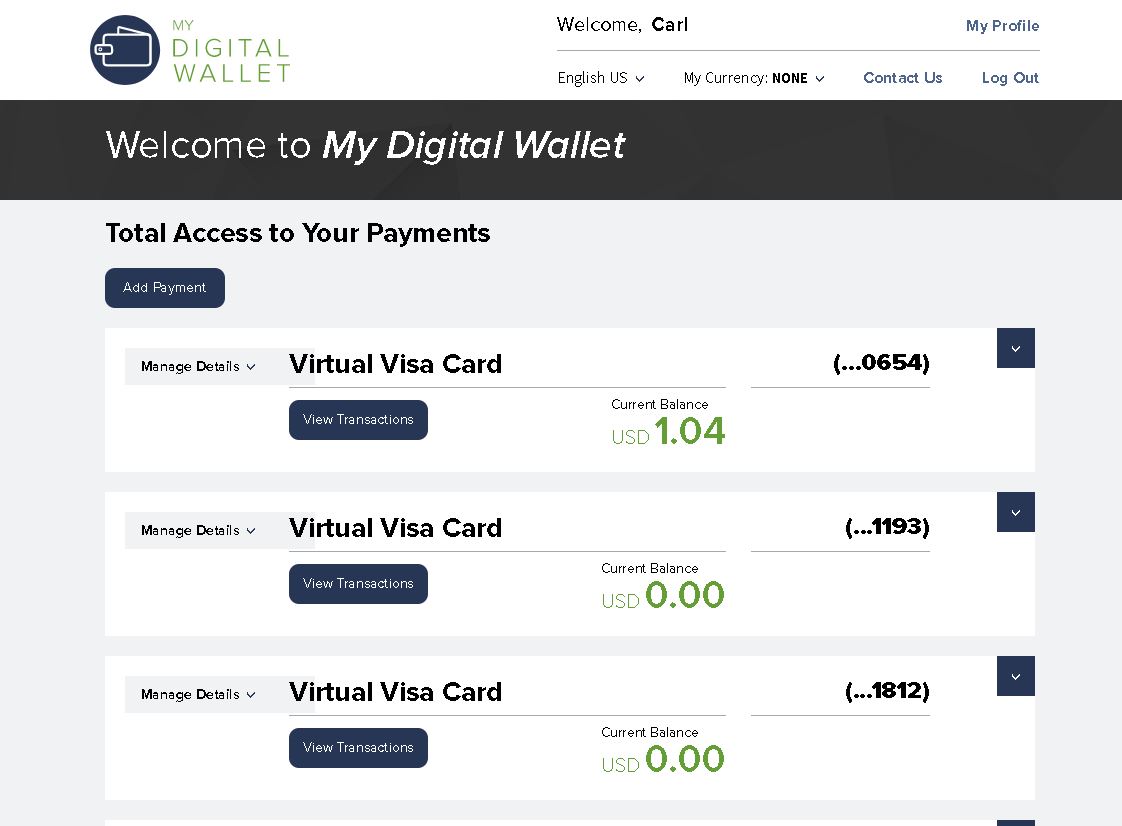The height and width of the screenshot is (826, 1122).
Task: Open the Contact Us page
Action: click(902, 78)
